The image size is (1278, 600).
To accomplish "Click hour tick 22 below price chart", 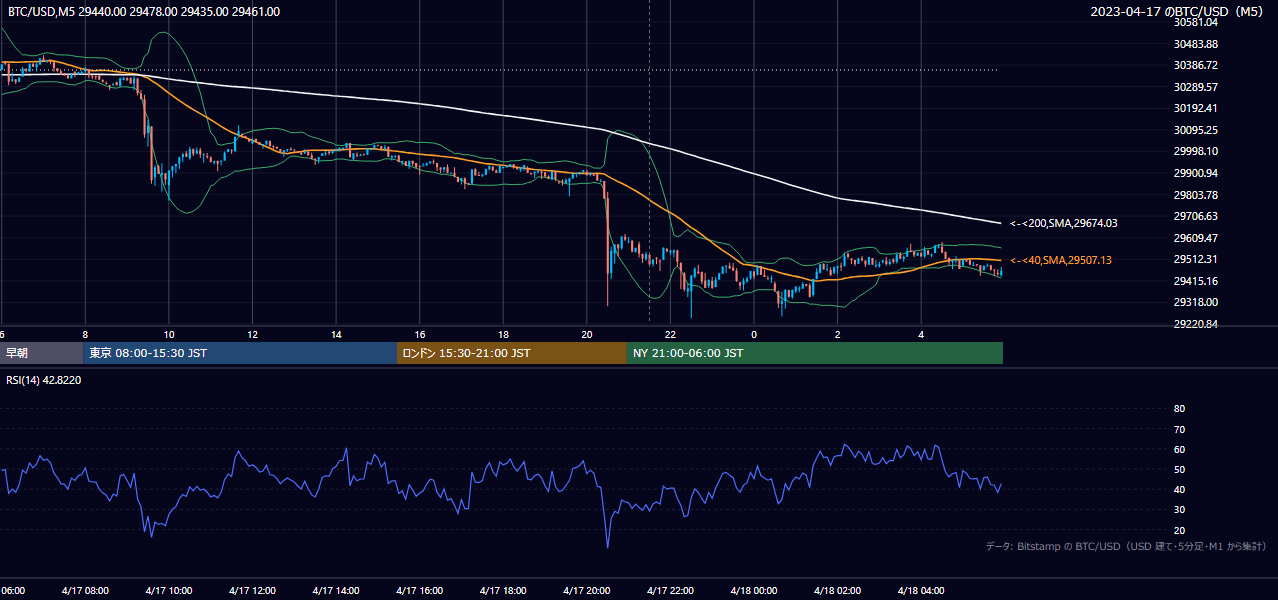I will click(x=670, y=334).
